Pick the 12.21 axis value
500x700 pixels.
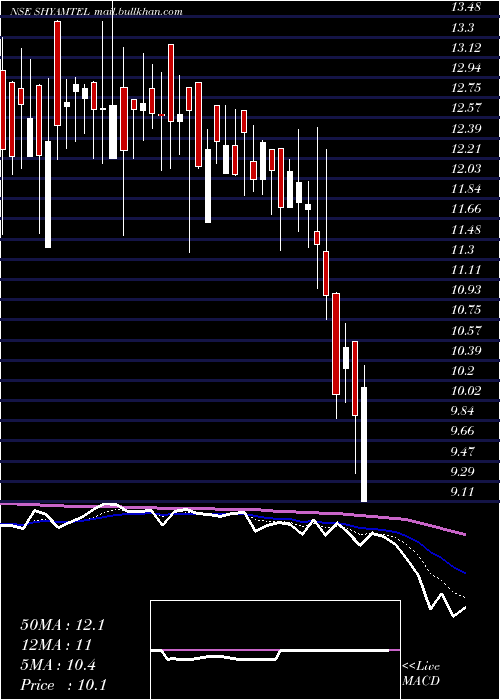(466, 149)
